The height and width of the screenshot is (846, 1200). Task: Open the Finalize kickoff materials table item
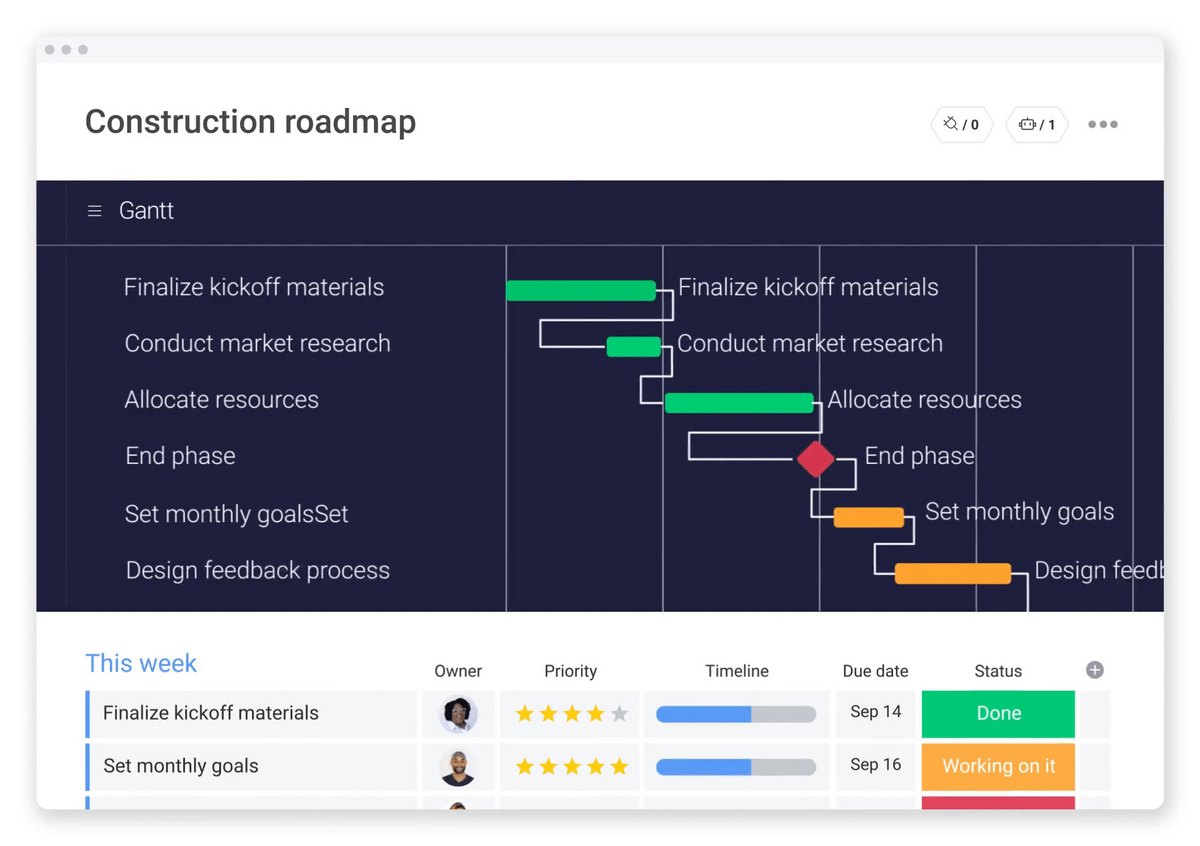(211, 714)
